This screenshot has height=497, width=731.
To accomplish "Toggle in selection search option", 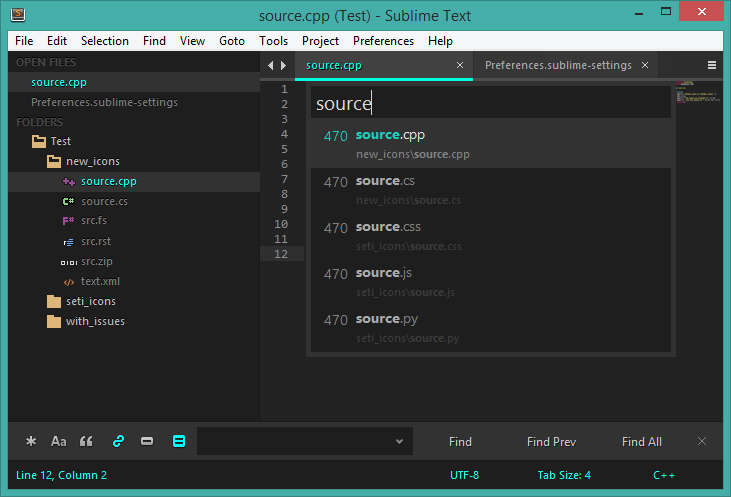I will pyautogui.click(x=147, y=441).
